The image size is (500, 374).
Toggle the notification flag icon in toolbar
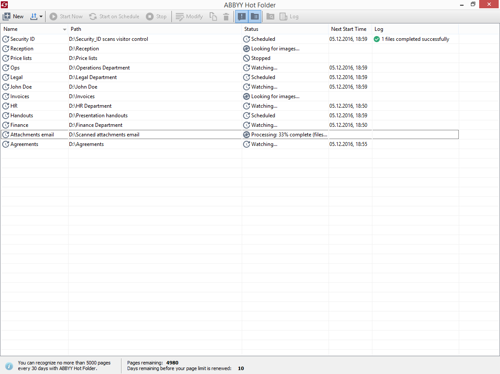click(x=242, y=16)
